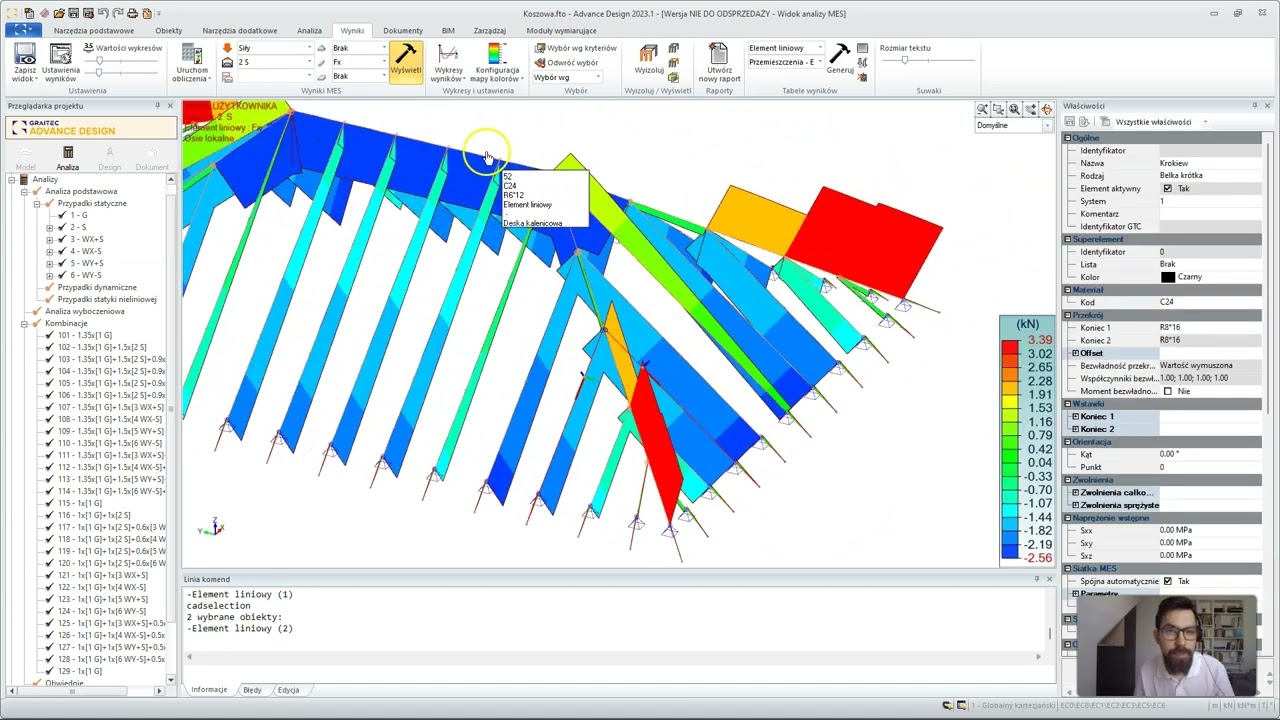Toggle Spójna automatycznie checkbox
Screen dimensions: 1280x720
(x=1167, y=581)
